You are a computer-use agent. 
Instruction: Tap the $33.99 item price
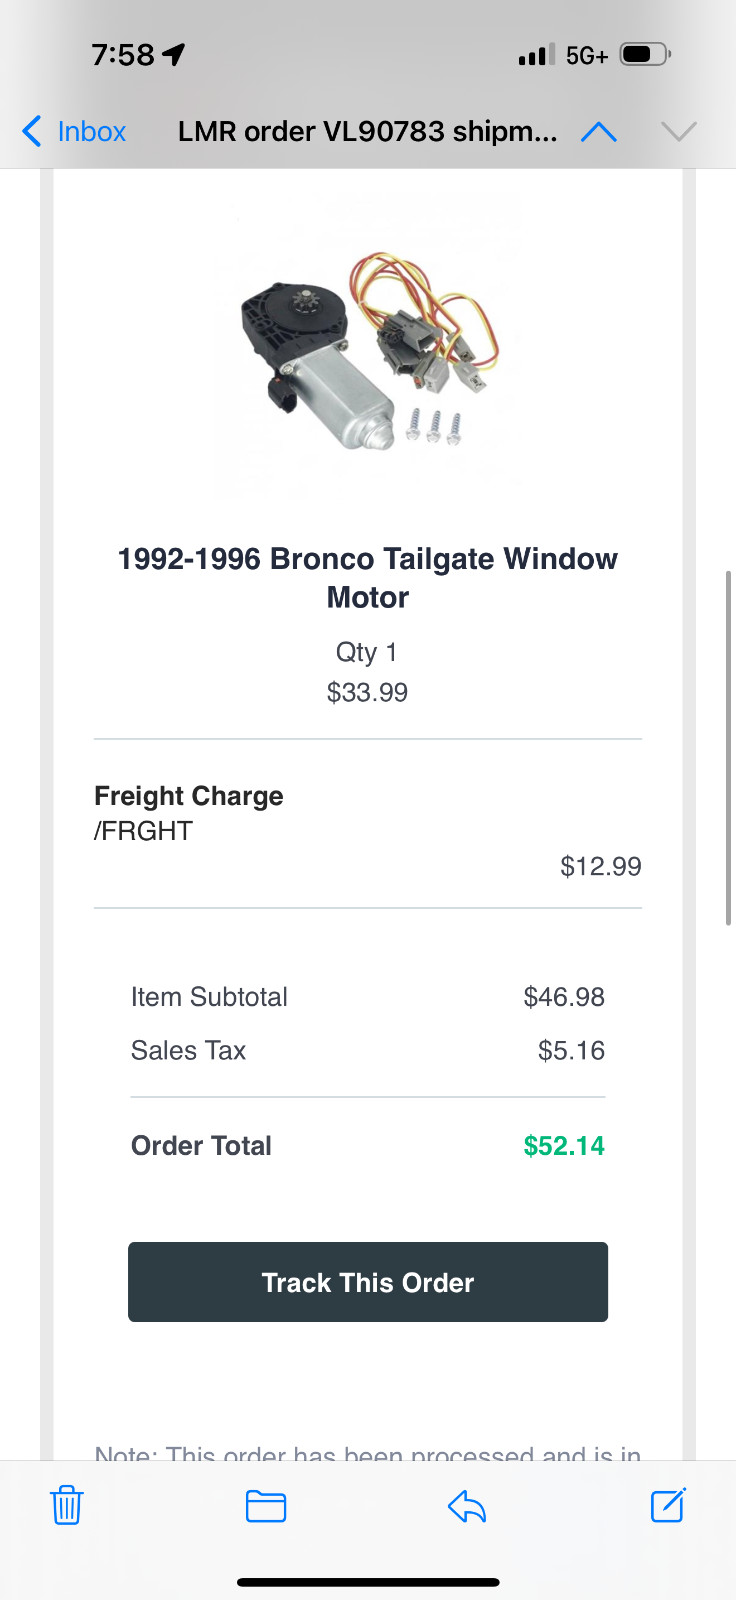coord(367,692)
